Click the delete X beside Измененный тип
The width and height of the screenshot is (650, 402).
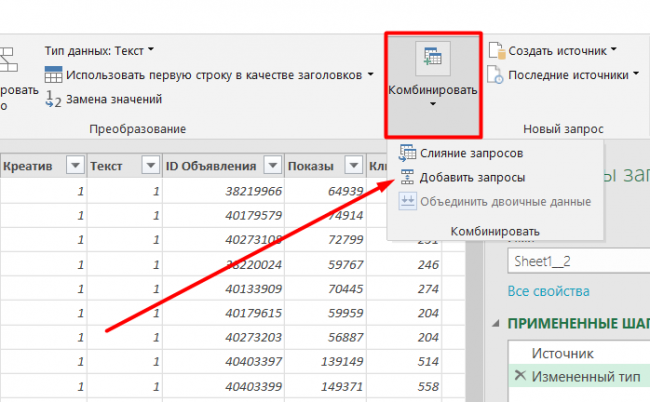click(x=518, y=374)
